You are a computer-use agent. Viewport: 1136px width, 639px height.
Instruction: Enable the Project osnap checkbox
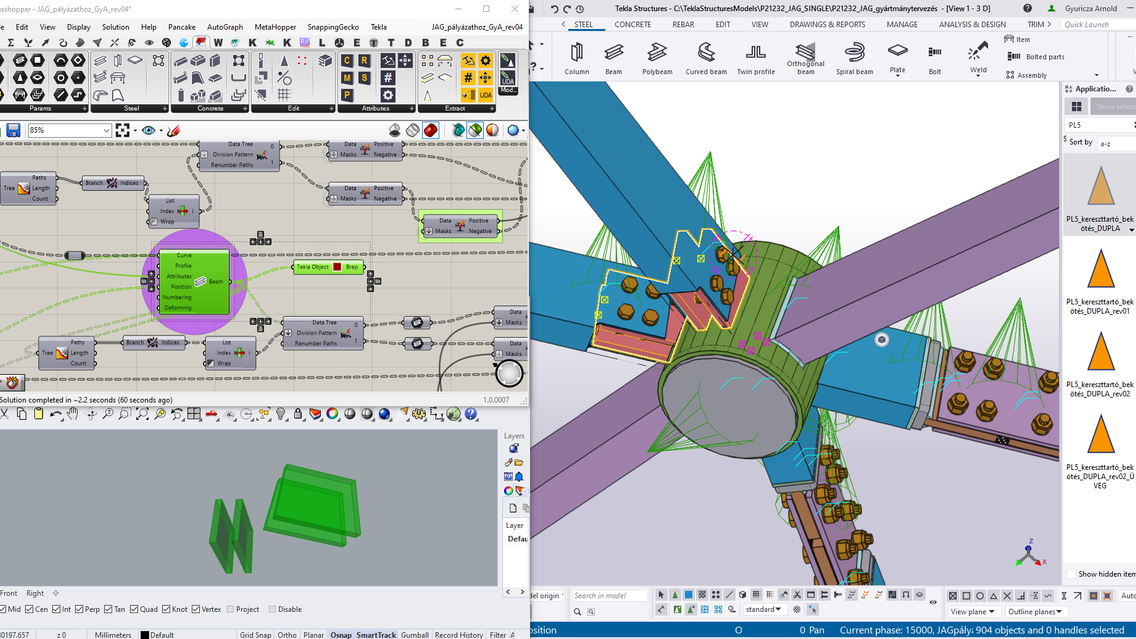[x=230, y=609]
